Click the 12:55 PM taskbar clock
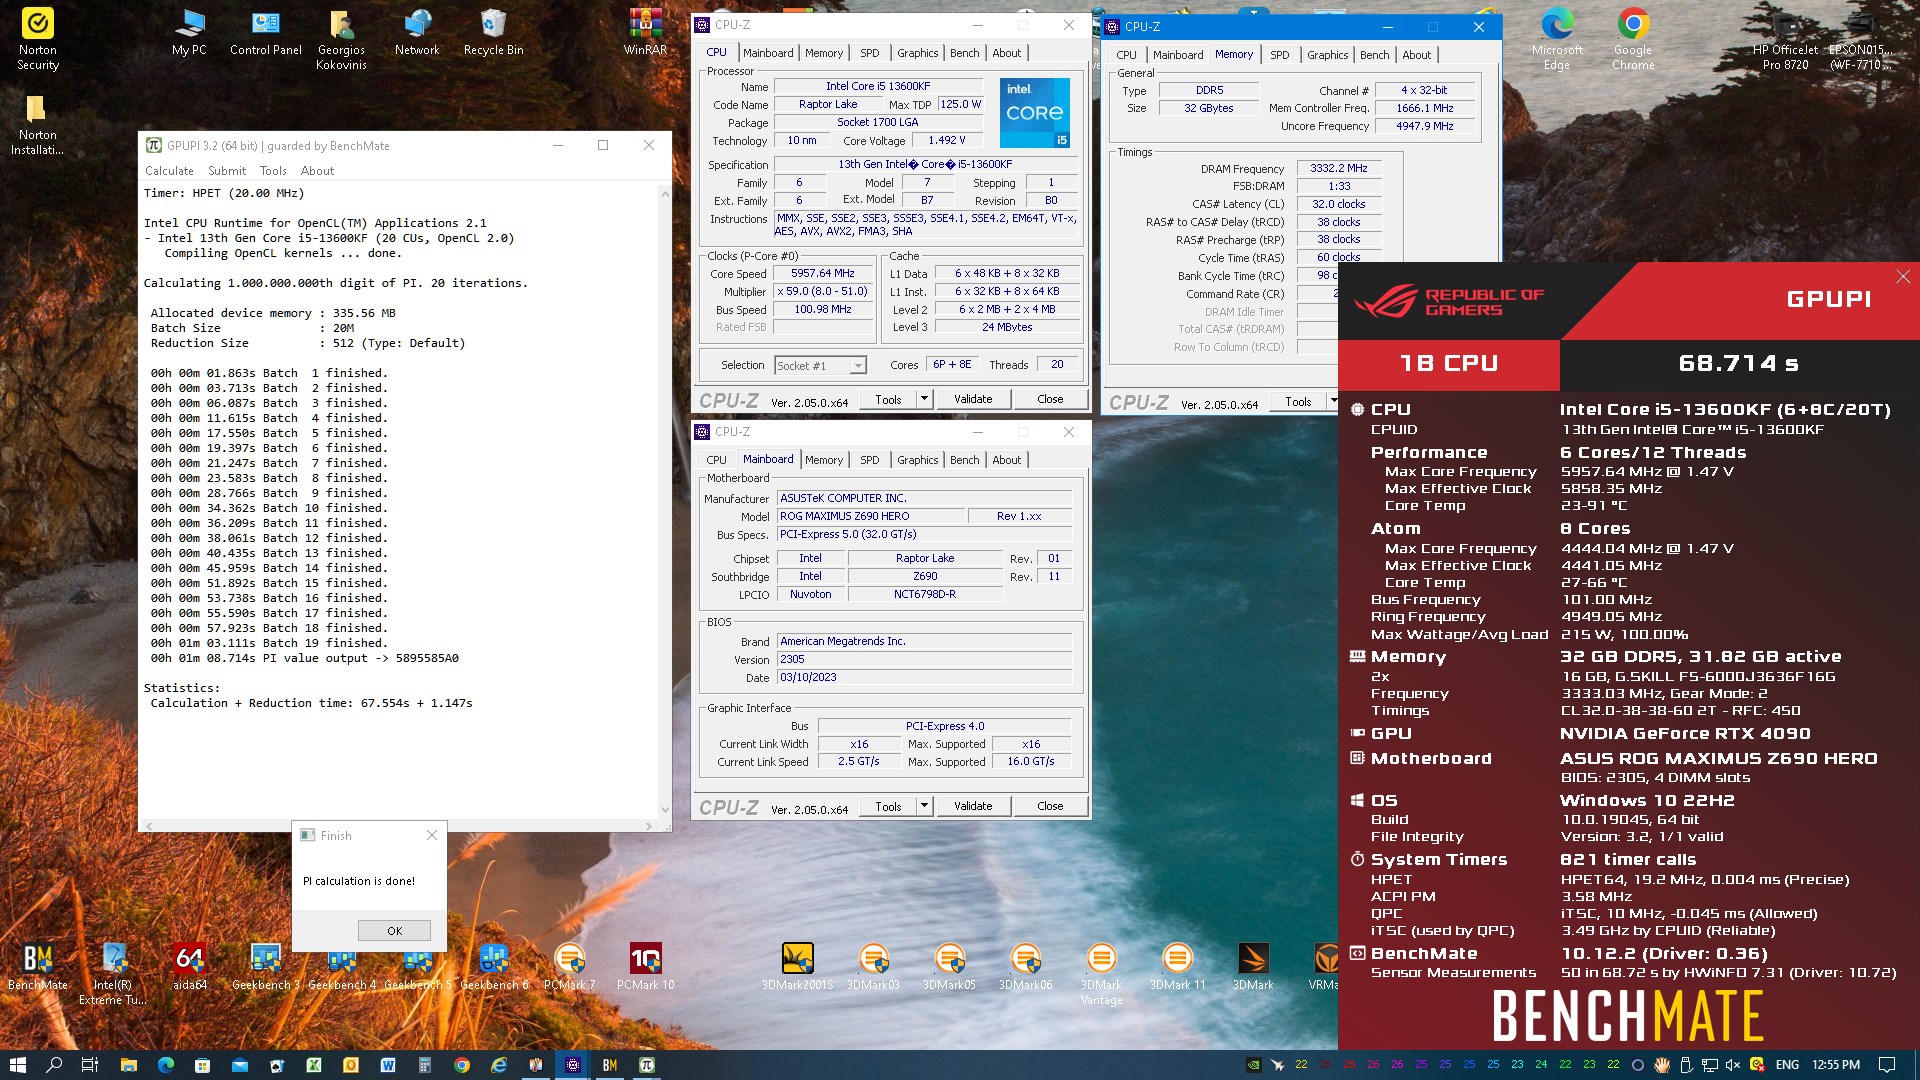The width and height of the screenshot is (1920, 1080). pyautogui.click(x=1836, y=1065)
